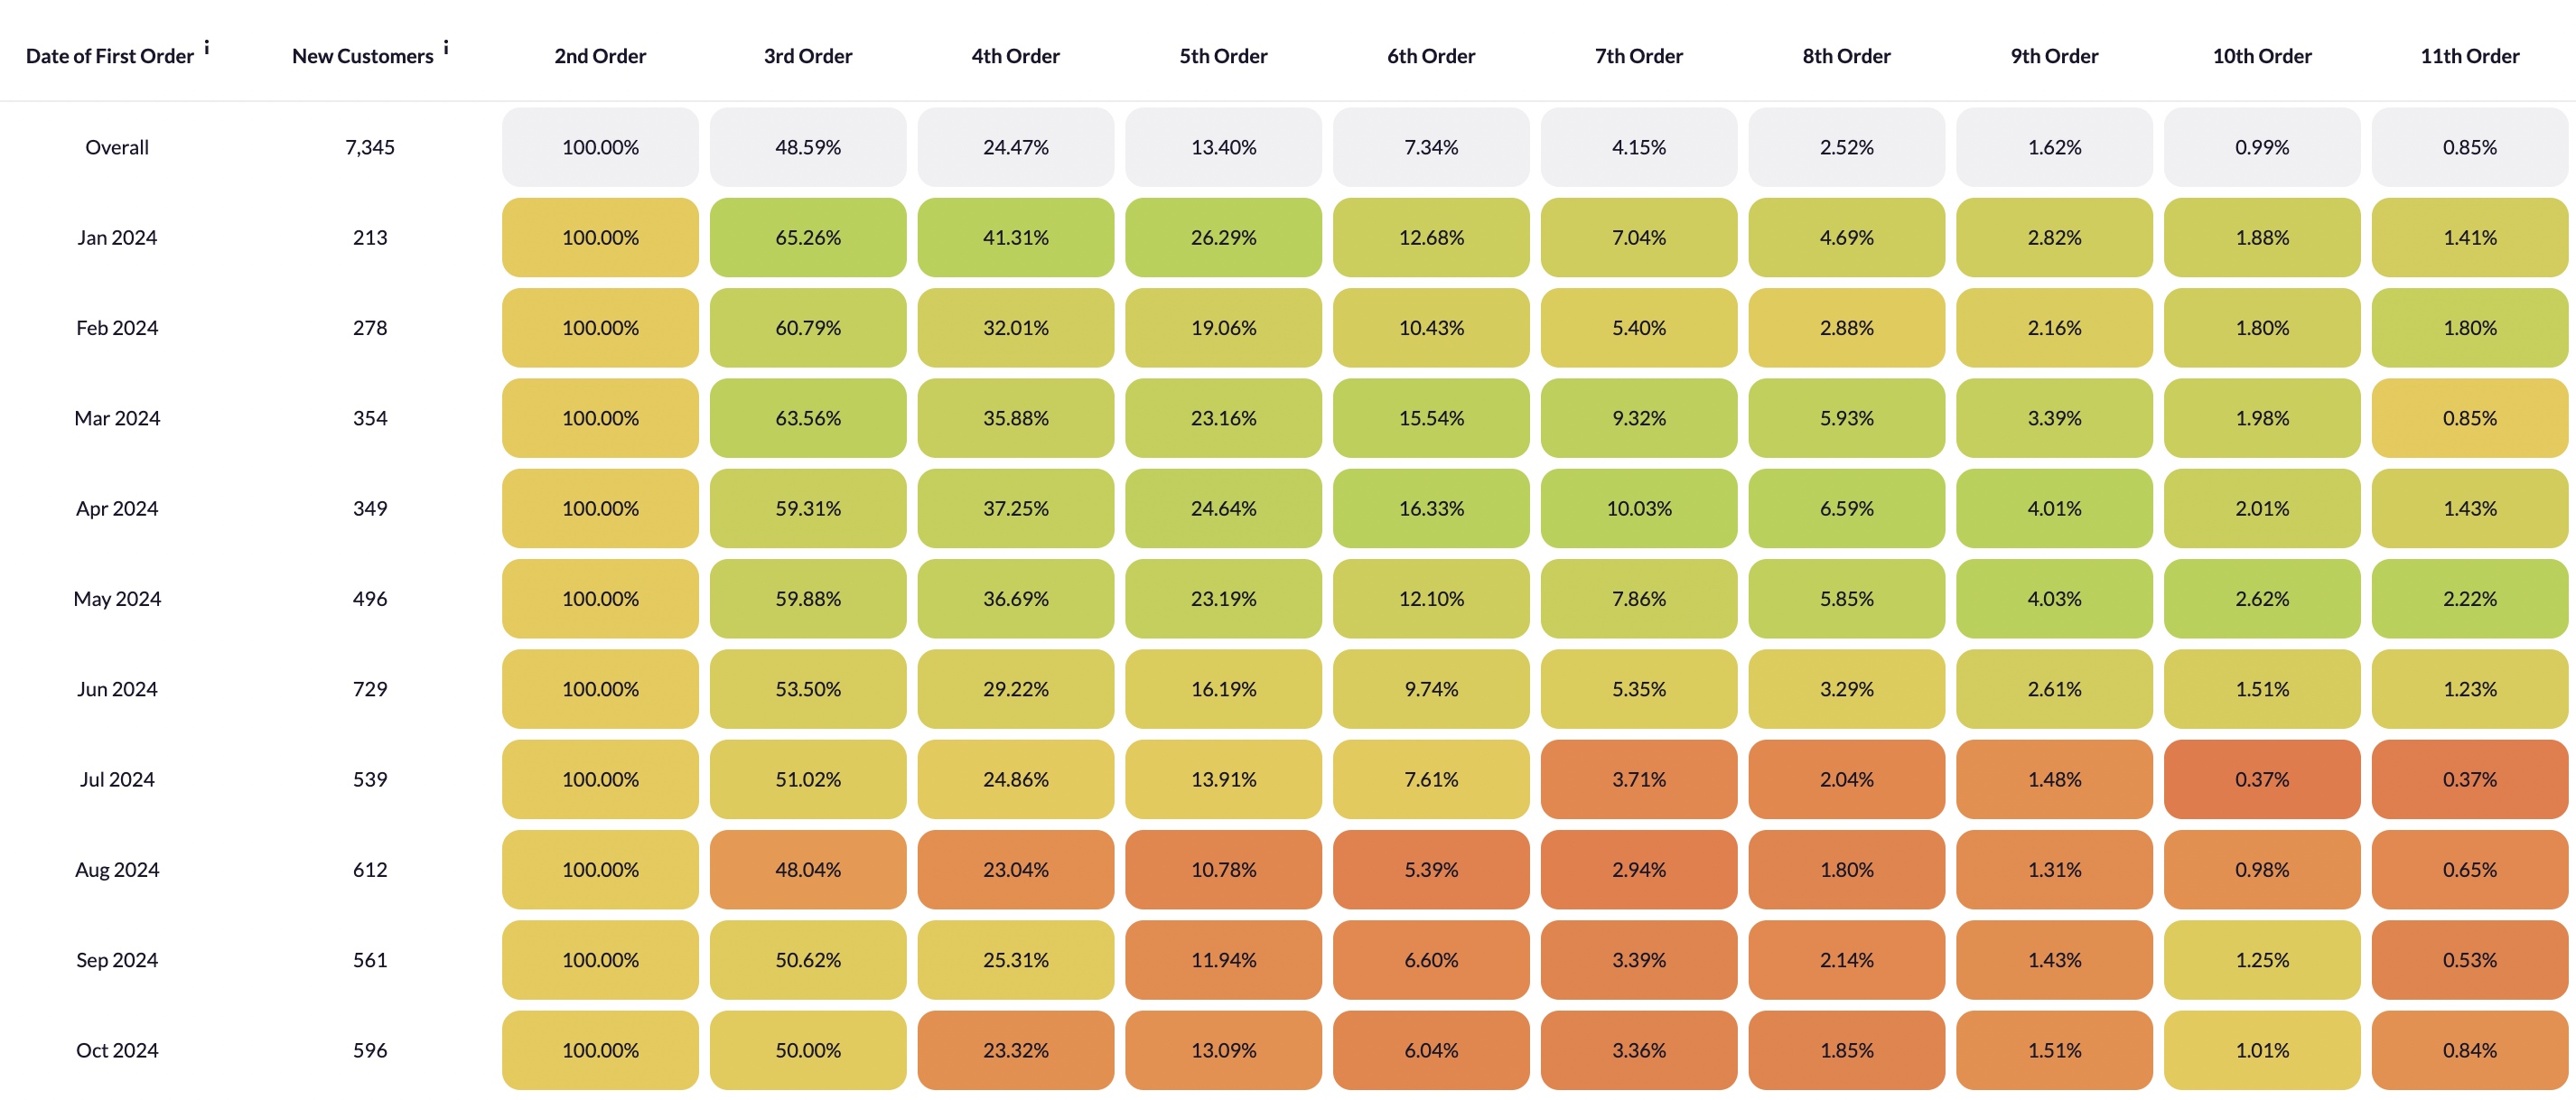Select the 23.32% cell in Oct 2024 row
Viewport: 2576px width, 1100px height.
pyautogui.click(x=1015, y=1050)
